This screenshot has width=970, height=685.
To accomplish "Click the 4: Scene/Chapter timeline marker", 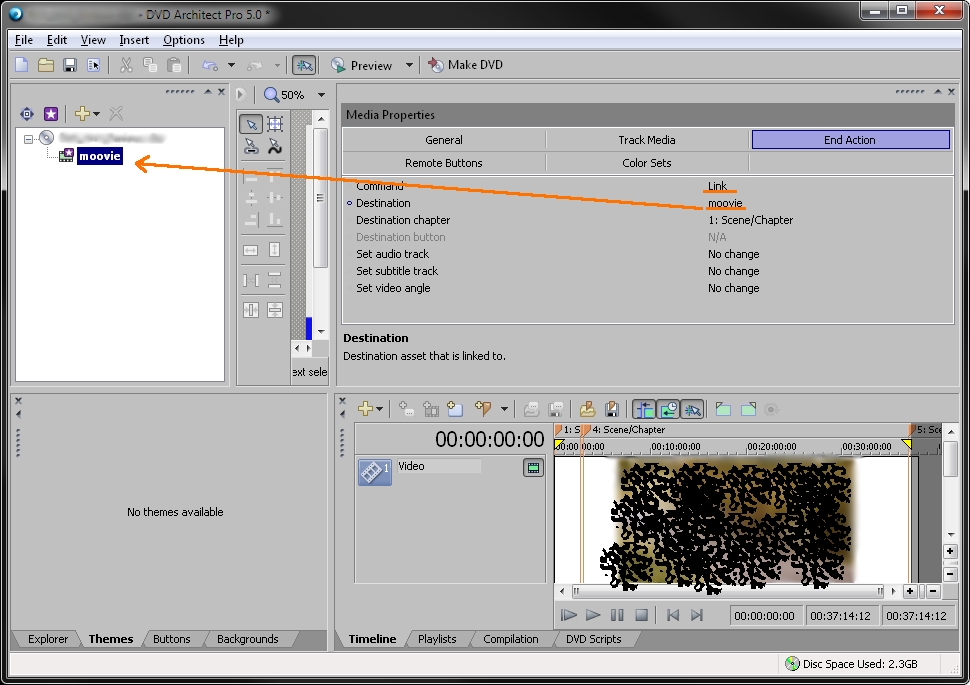I will point(625,429).
